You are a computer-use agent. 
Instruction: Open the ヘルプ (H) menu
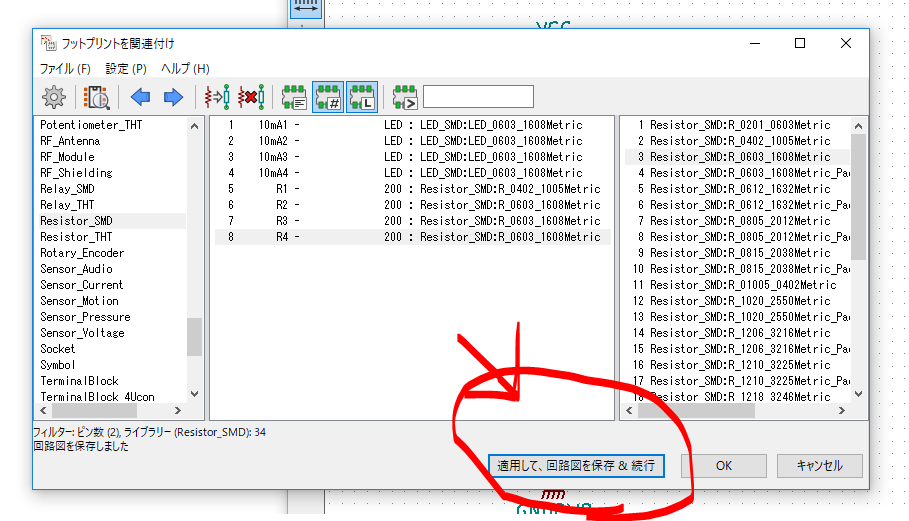pos(185,68)
